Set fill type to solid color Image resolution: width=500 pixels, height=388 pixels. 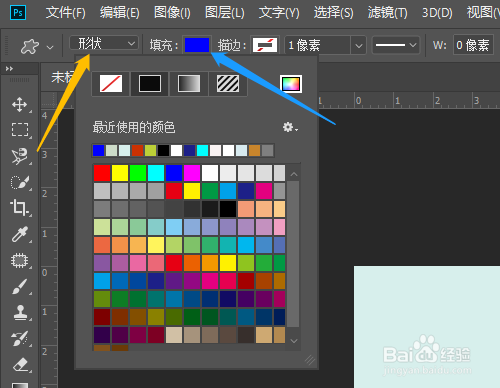point(150,83)
